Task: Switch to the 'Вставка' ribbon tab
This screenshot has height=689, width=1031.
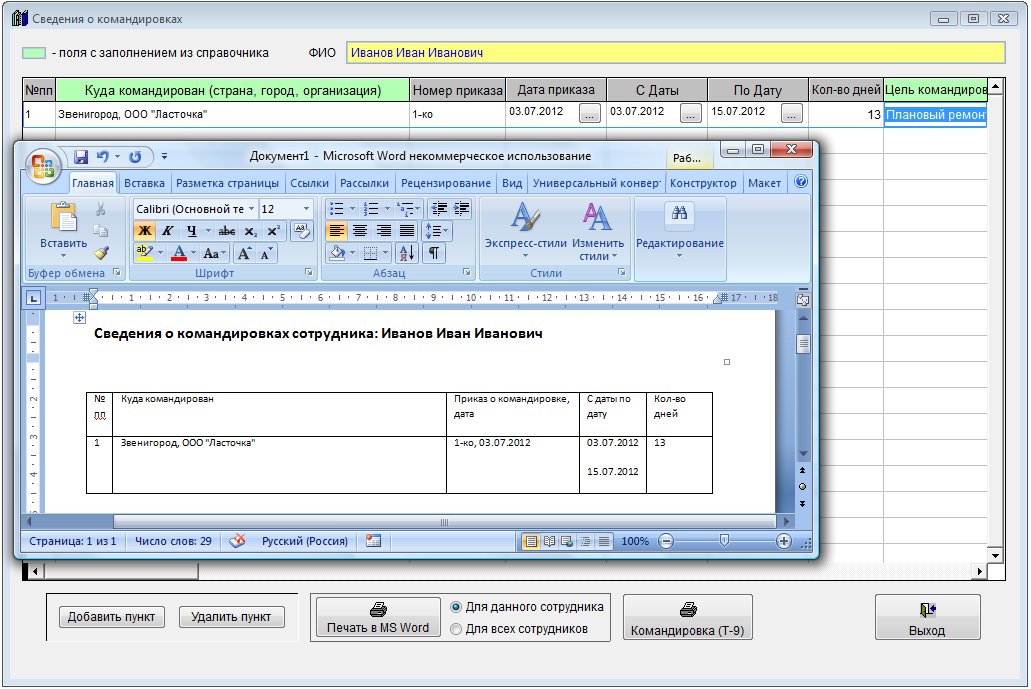Action: pyautogui.click(x=145, y=183)
